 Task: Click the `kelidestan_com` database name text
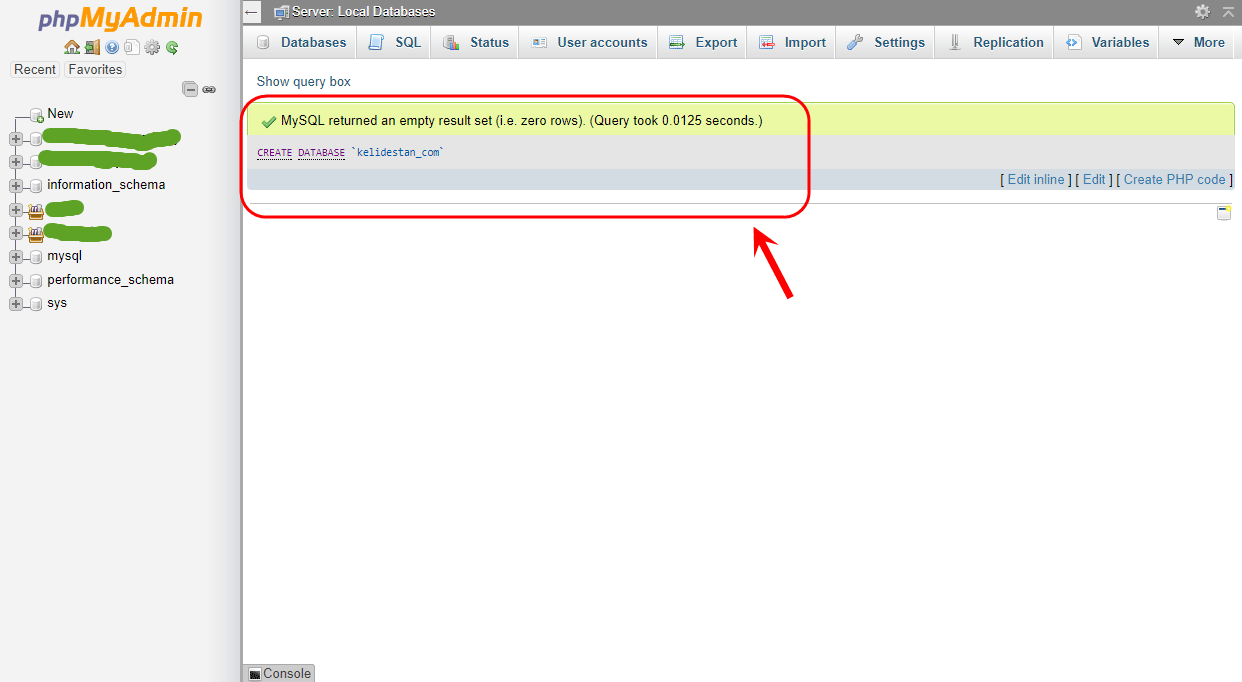(x=397, y=153)
